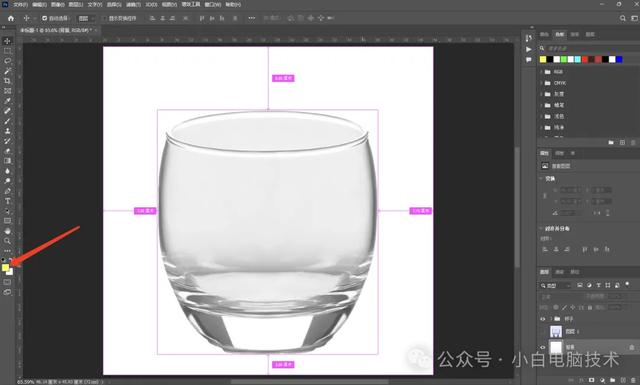Screen dimensions: 640x385
Task: Select the Lasso tool in the toolbar
Action: pyautogui.click(x=7, y=61)
